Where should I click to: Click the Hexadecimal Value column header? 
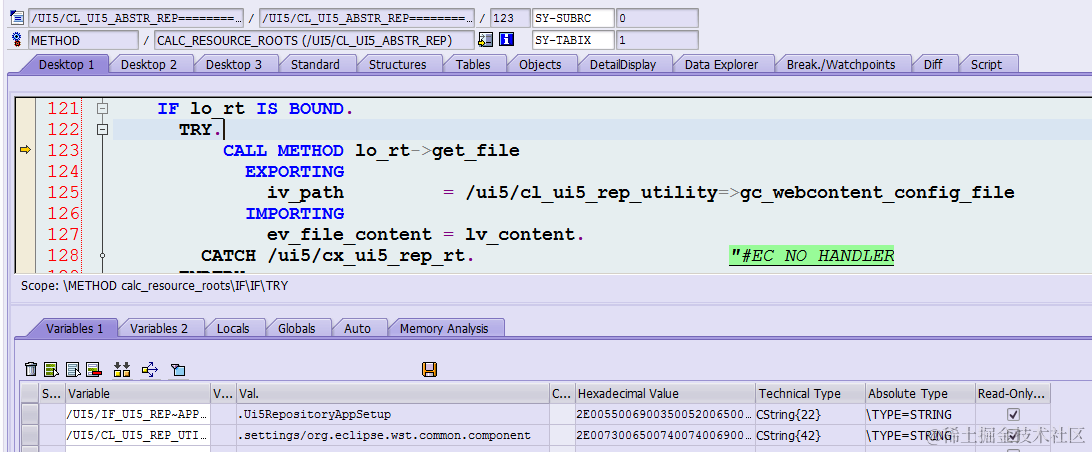pyautogui.click(x=665, y=393)
